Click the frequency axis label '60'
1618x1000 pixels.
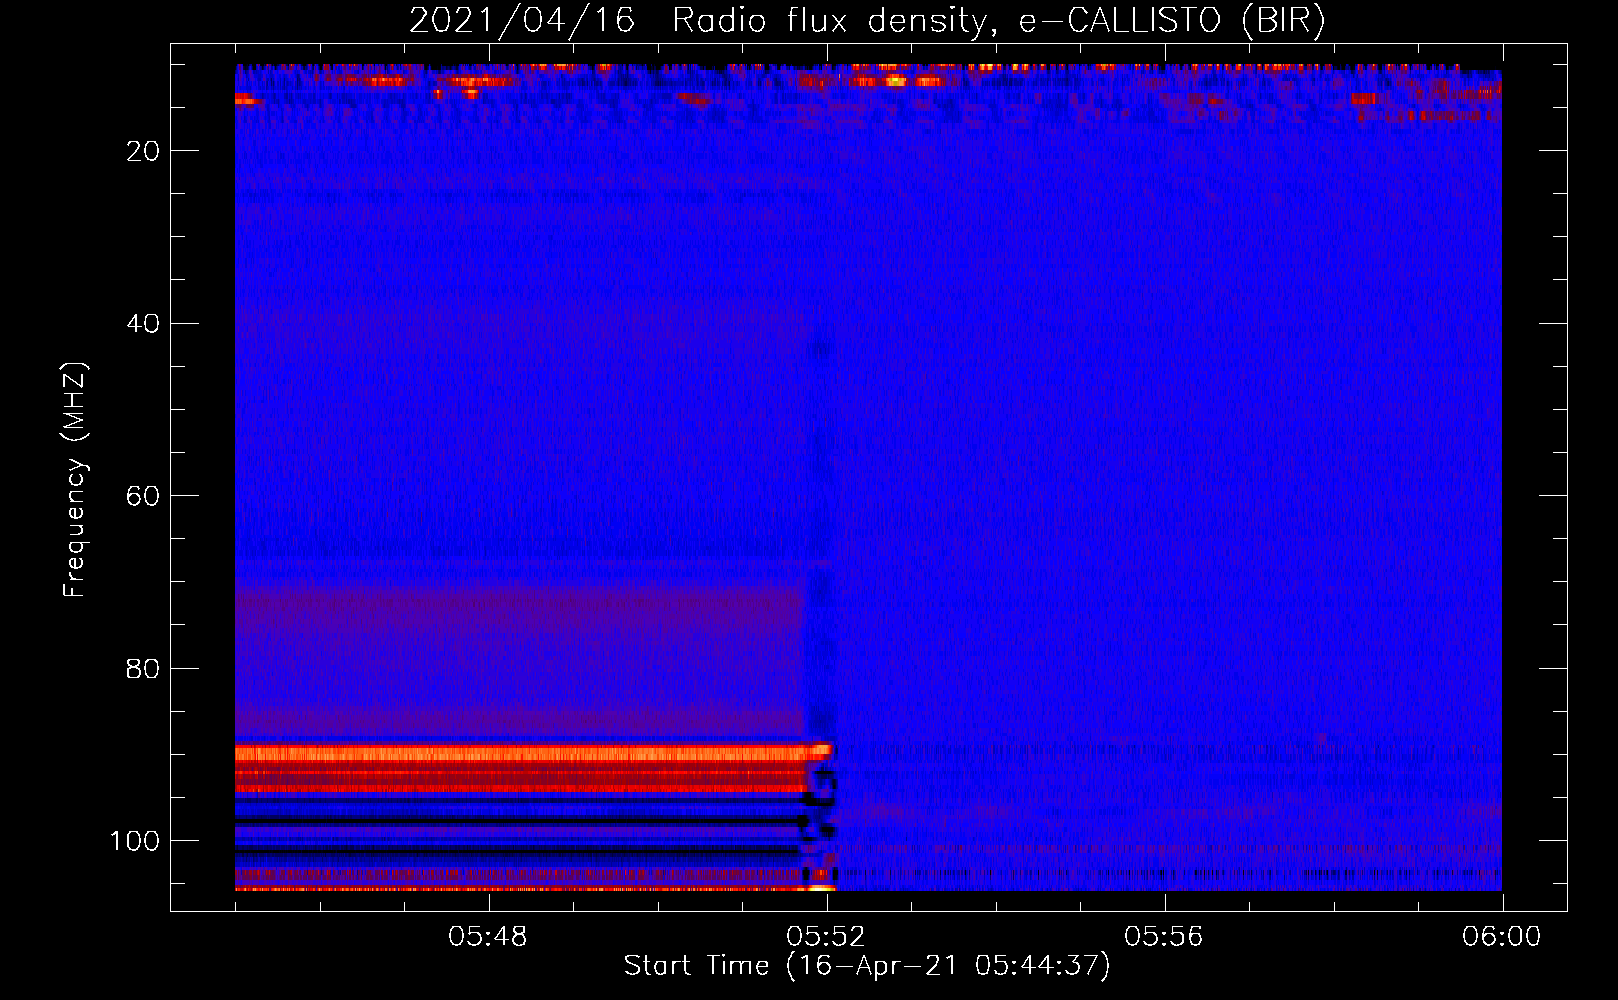(143, 496)
